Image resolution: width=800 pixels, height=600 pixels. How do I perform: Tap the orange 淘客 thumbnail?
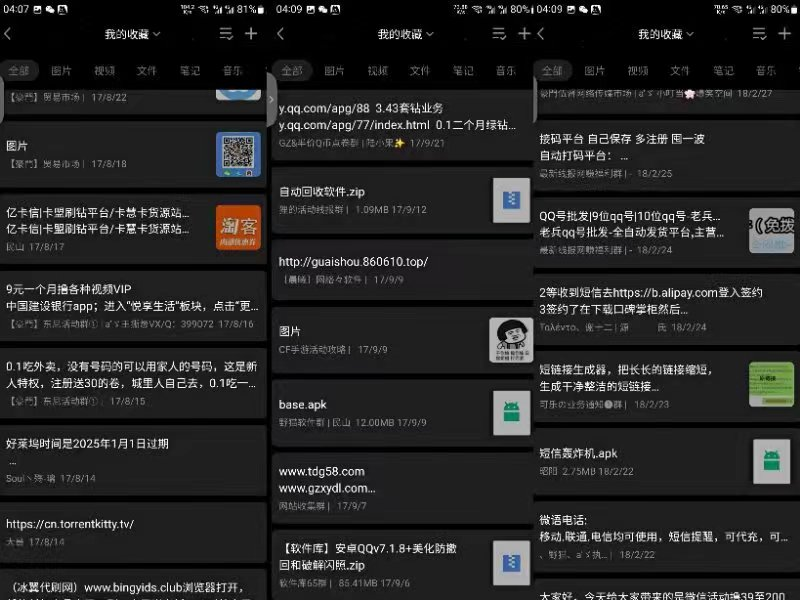(238, 228)
